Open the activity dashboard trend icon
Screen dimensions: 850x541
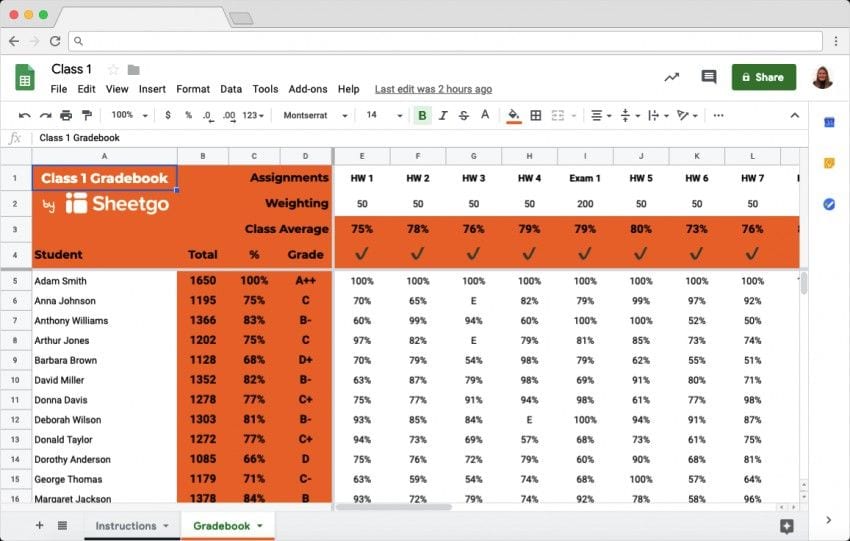click(x=672, y=77)
